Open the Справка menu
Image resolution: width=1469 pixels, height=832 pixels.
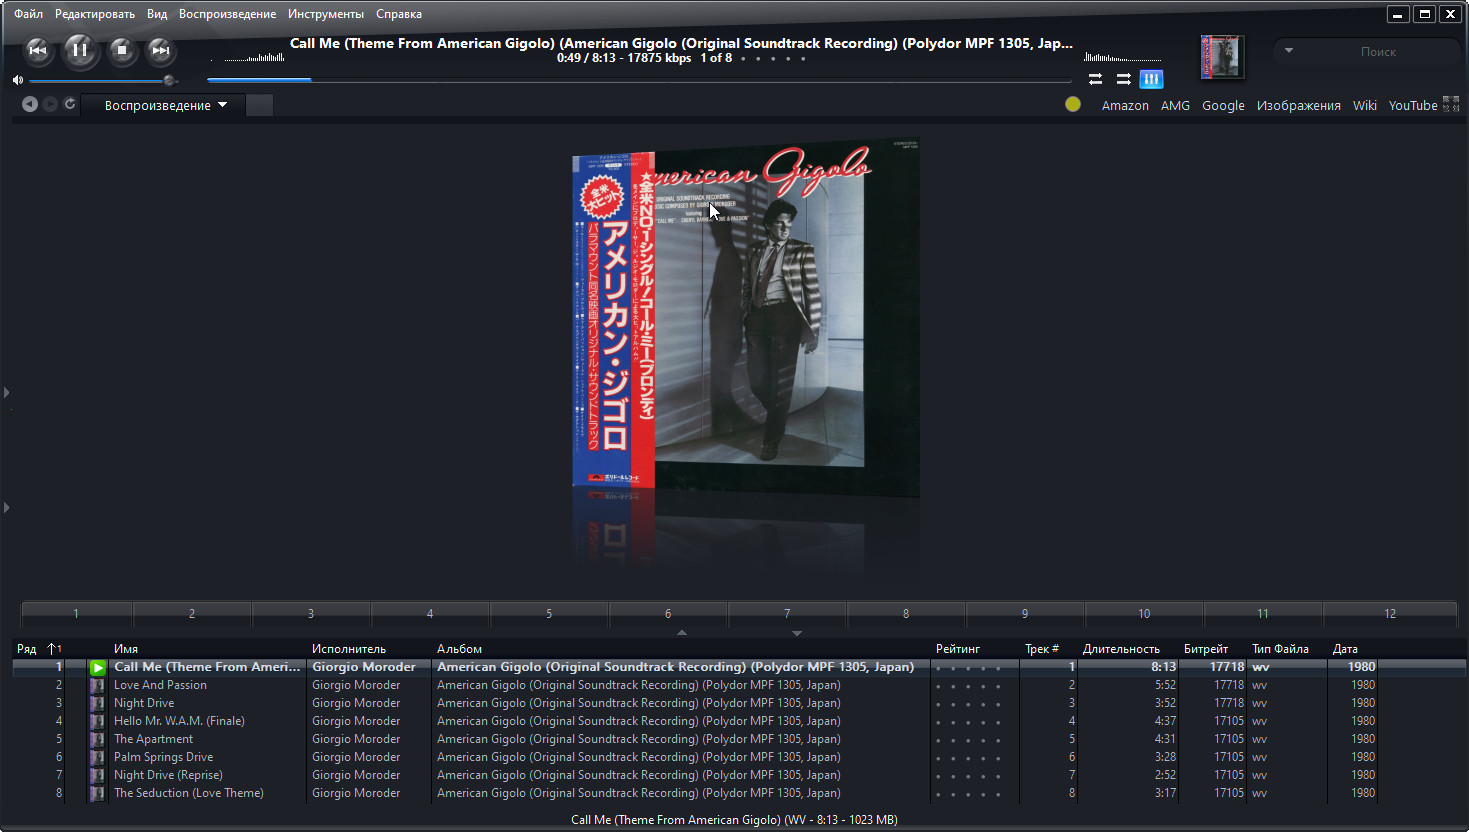pos(399,14)
